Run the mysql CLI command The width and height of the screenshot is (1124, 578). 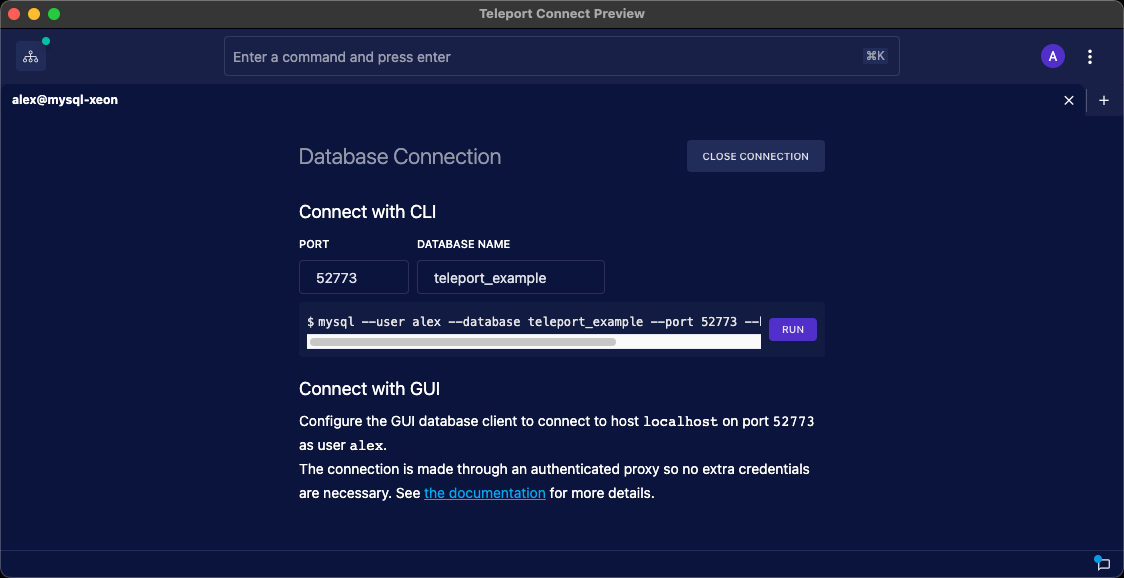point(792,329)
